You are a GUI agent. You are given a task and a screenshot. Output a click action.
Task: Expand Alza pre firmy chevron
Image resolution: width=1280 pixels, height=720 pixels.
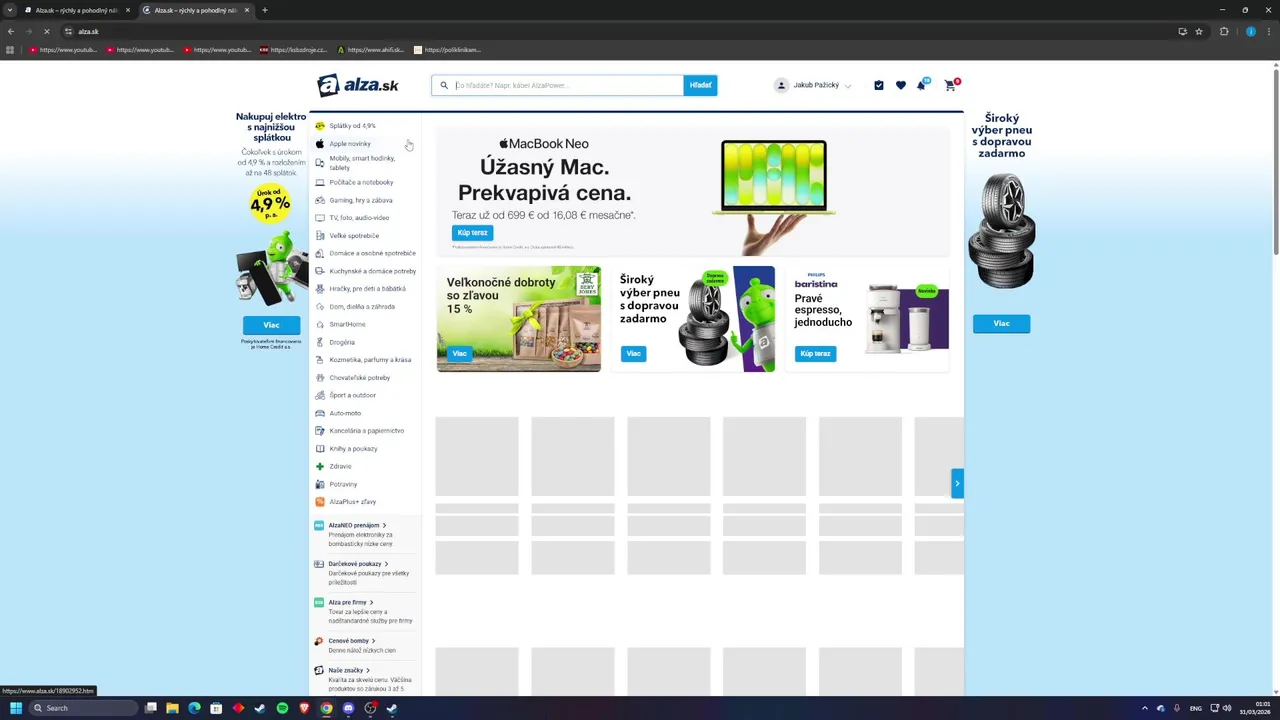371,602
